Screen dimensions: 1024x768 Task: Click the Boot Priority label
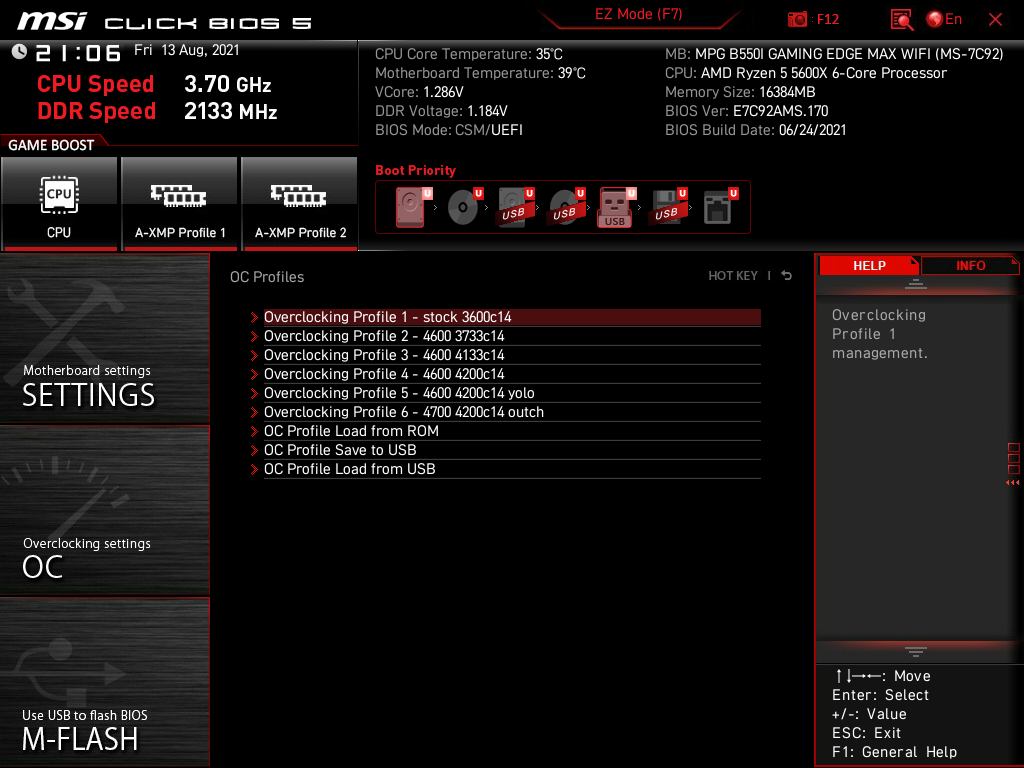415,170
